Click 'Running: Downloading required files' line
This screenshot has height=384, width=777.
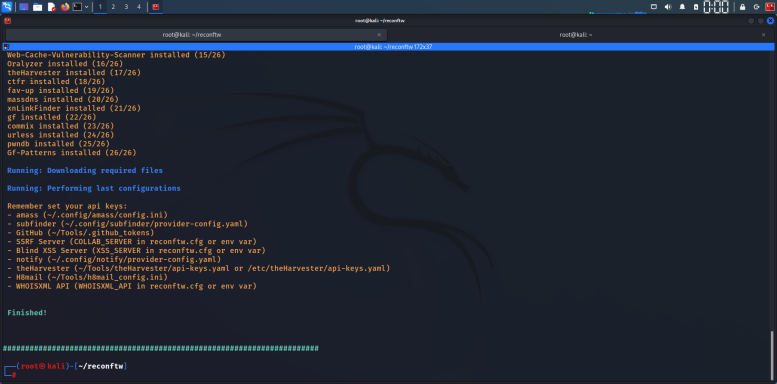[x=85, y=170]
